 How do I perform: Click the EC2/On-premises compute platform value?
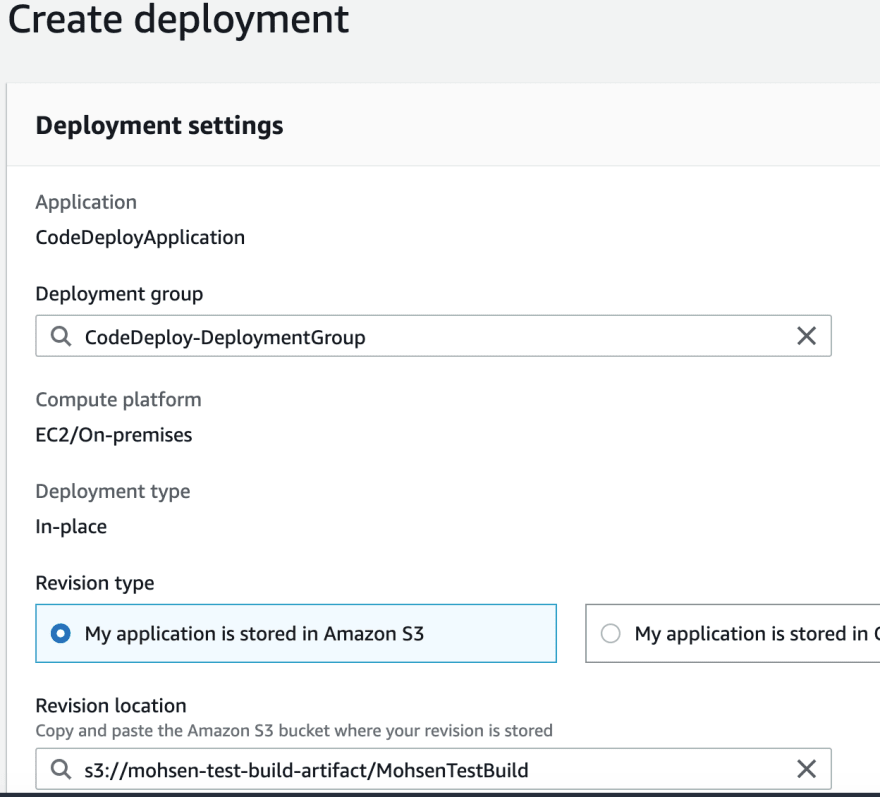coord(114,435)
